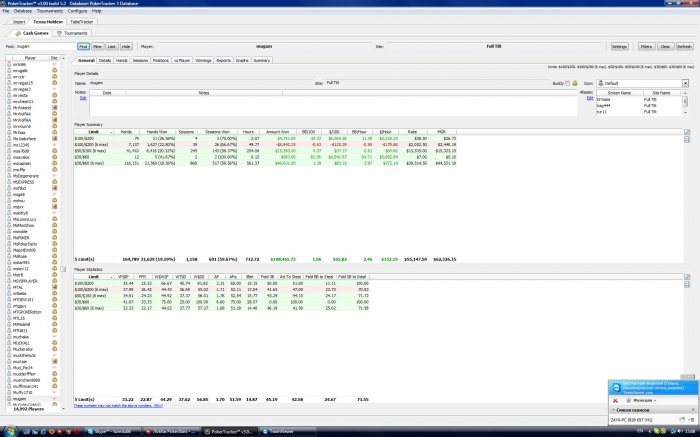Click the Edit link under Aliases

(x=590, y=98)
